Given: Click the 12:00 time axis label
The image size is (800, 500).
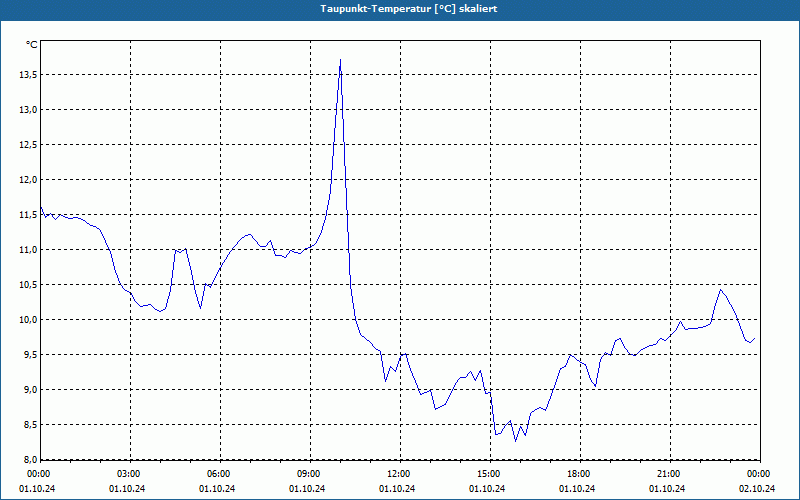Looking at the screenshot, I should pyautogui.click(x=400, y=474).
